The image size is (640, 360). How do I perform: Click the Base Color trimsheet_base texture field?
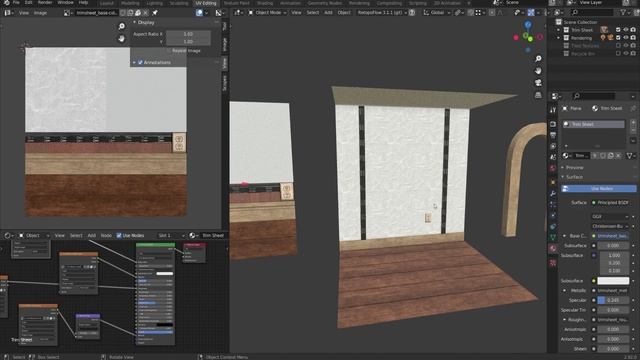(612, 236)
